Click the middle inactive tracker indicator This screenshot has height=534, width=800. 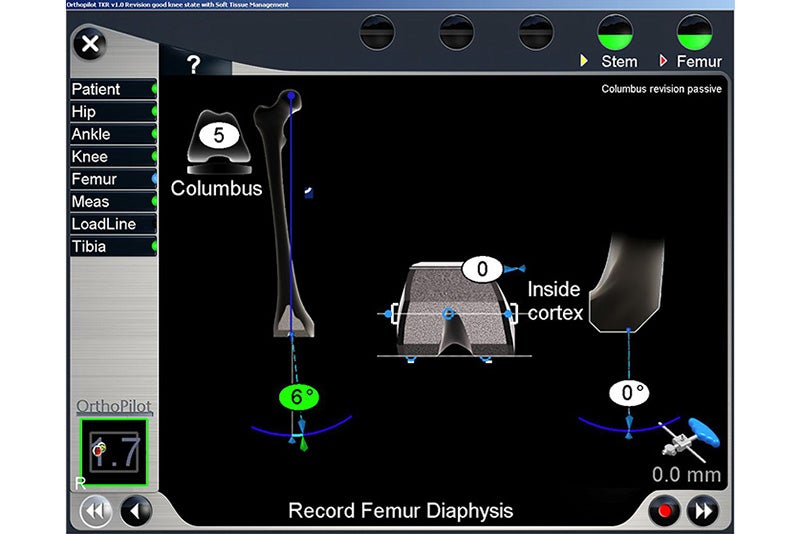456,33
